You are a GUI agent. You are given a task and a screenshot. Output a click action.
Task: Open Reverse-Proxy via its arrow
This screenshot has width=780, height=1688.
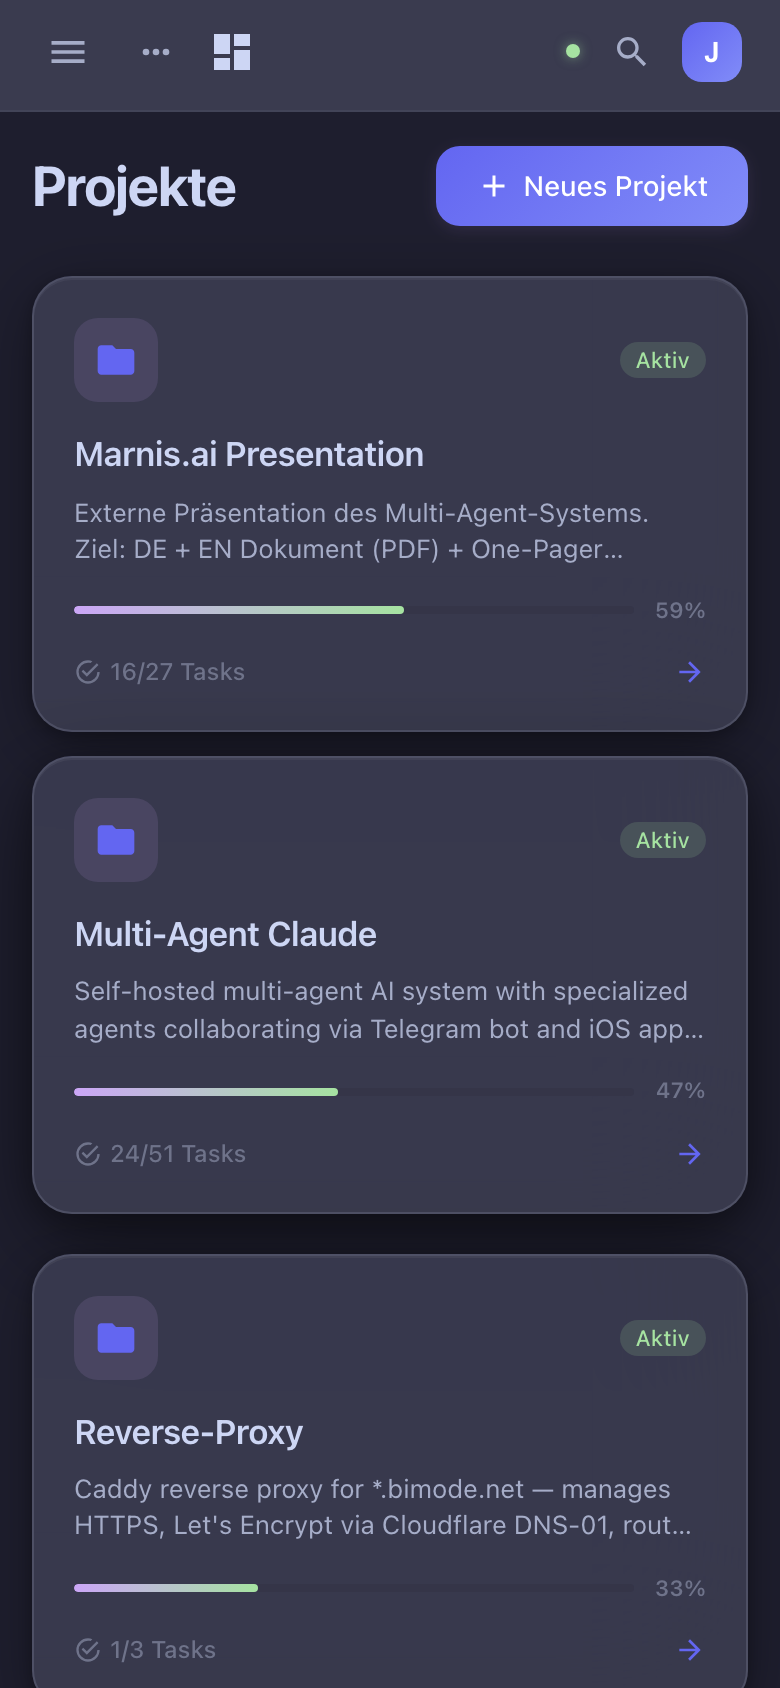[689, 1650]
